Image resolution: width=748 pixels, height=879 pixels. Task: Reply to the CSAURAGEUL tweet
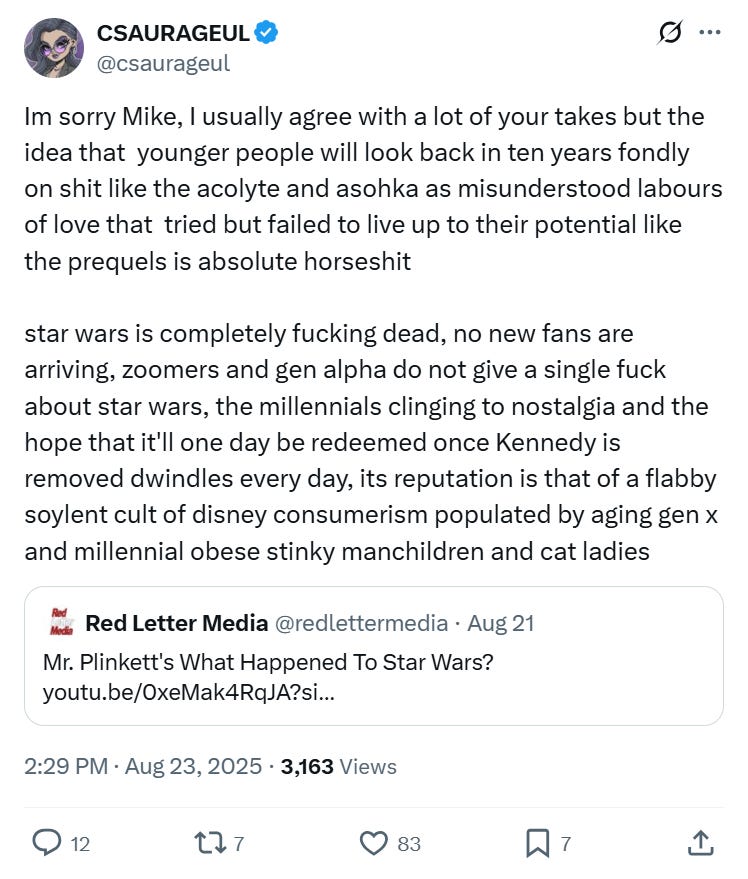coord(47,843)
